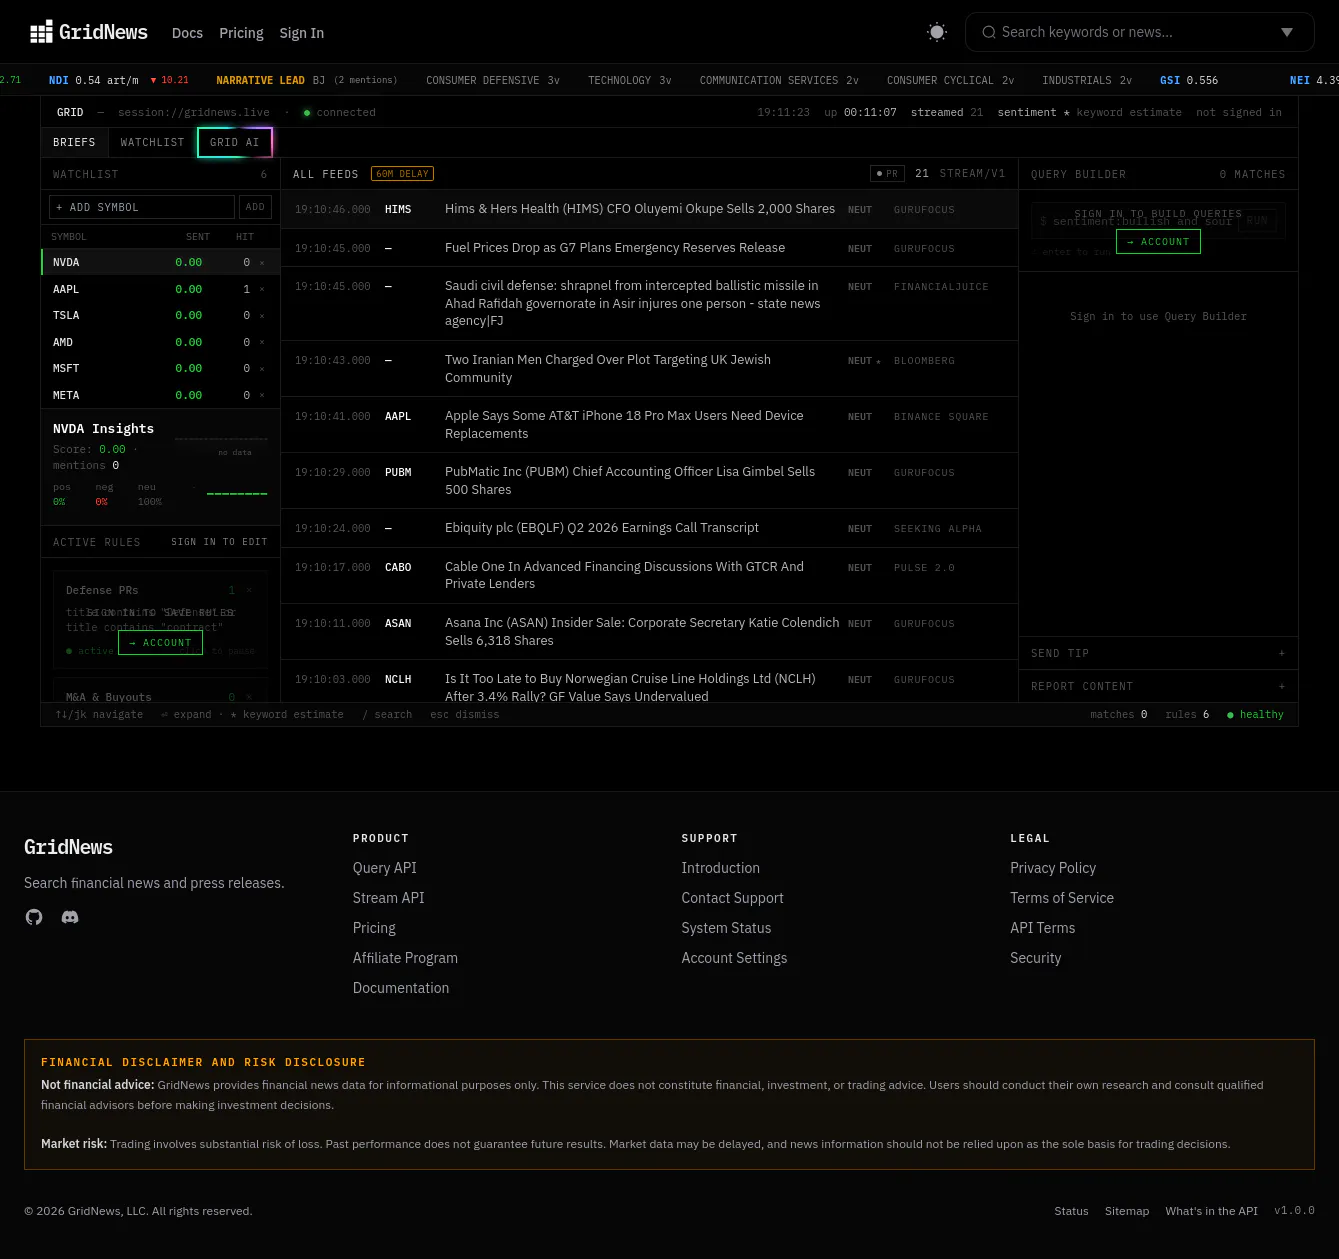Open Docs in top navigation
Image resolution: width=1339 pixels, height=1259 pixels.
tap(187, 33)
